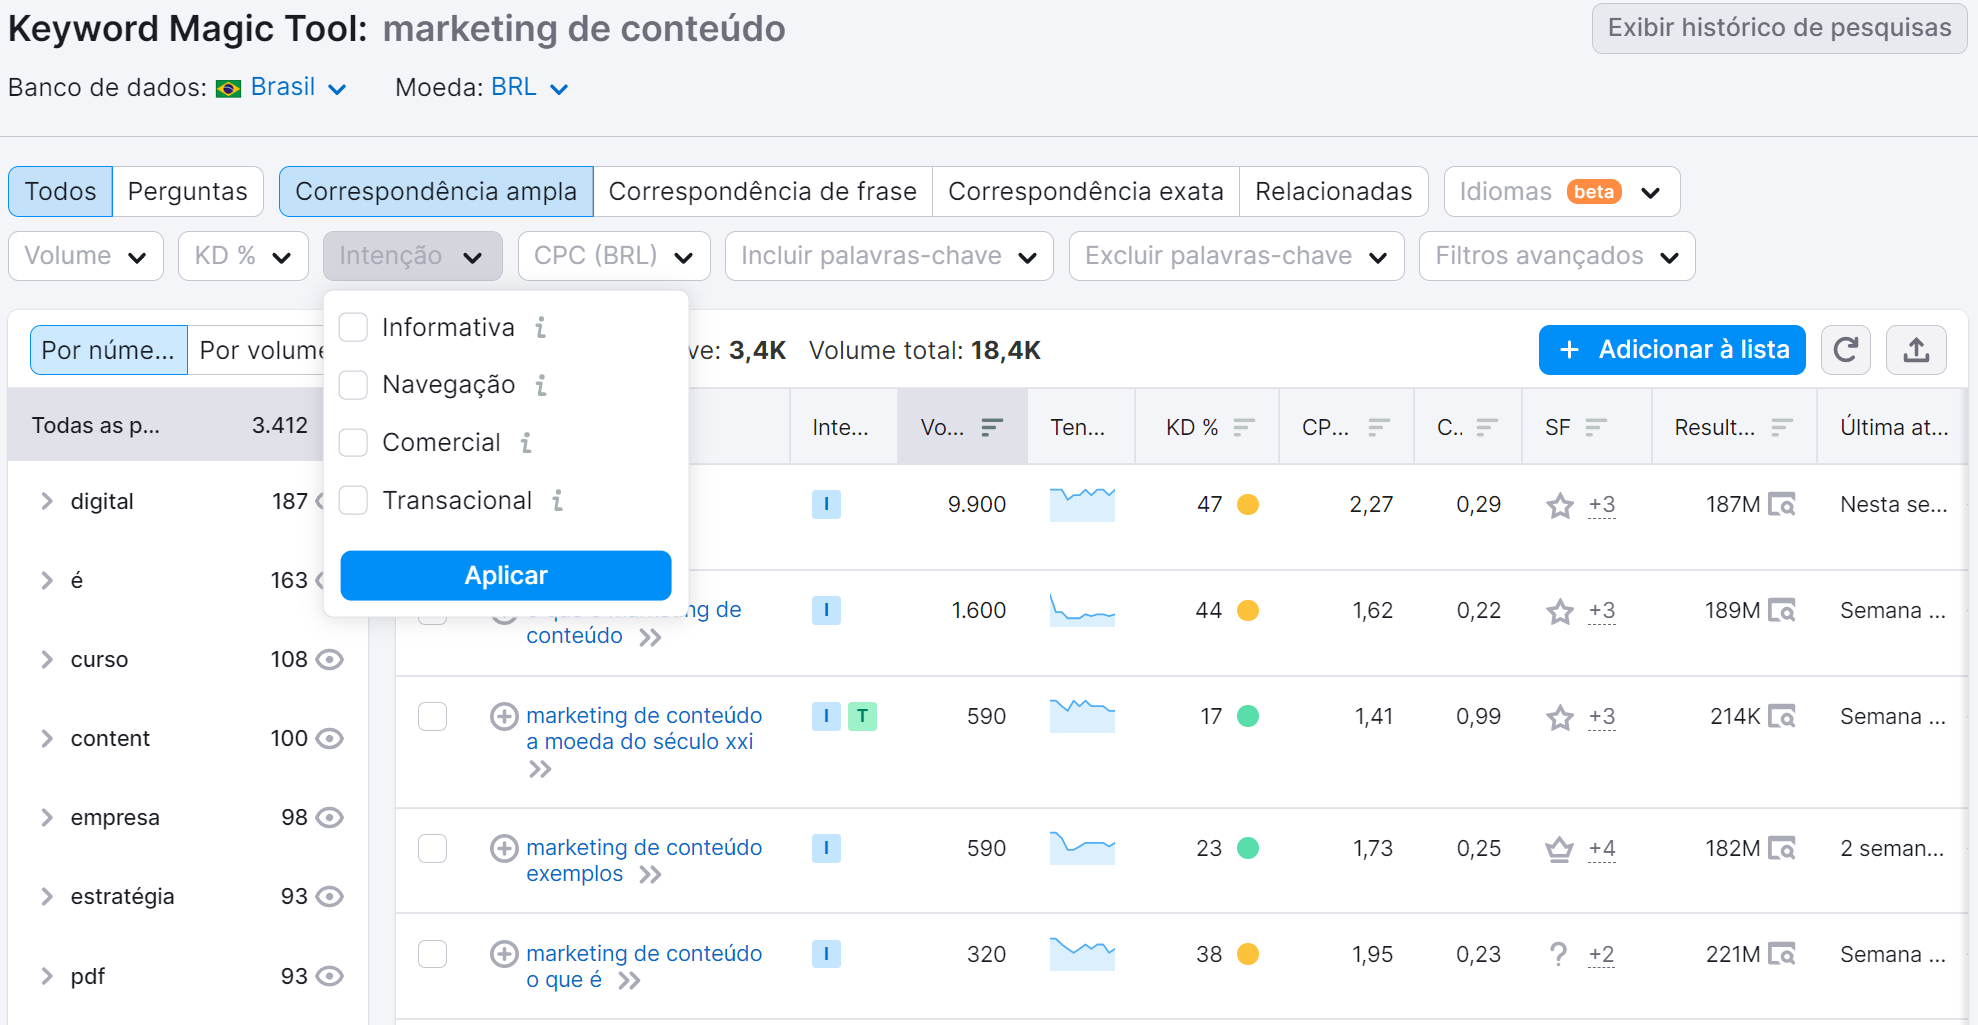Screen dimensions: 1978x1025
Task: Sort by the KD % column icon
Action: coord(1243,427)
